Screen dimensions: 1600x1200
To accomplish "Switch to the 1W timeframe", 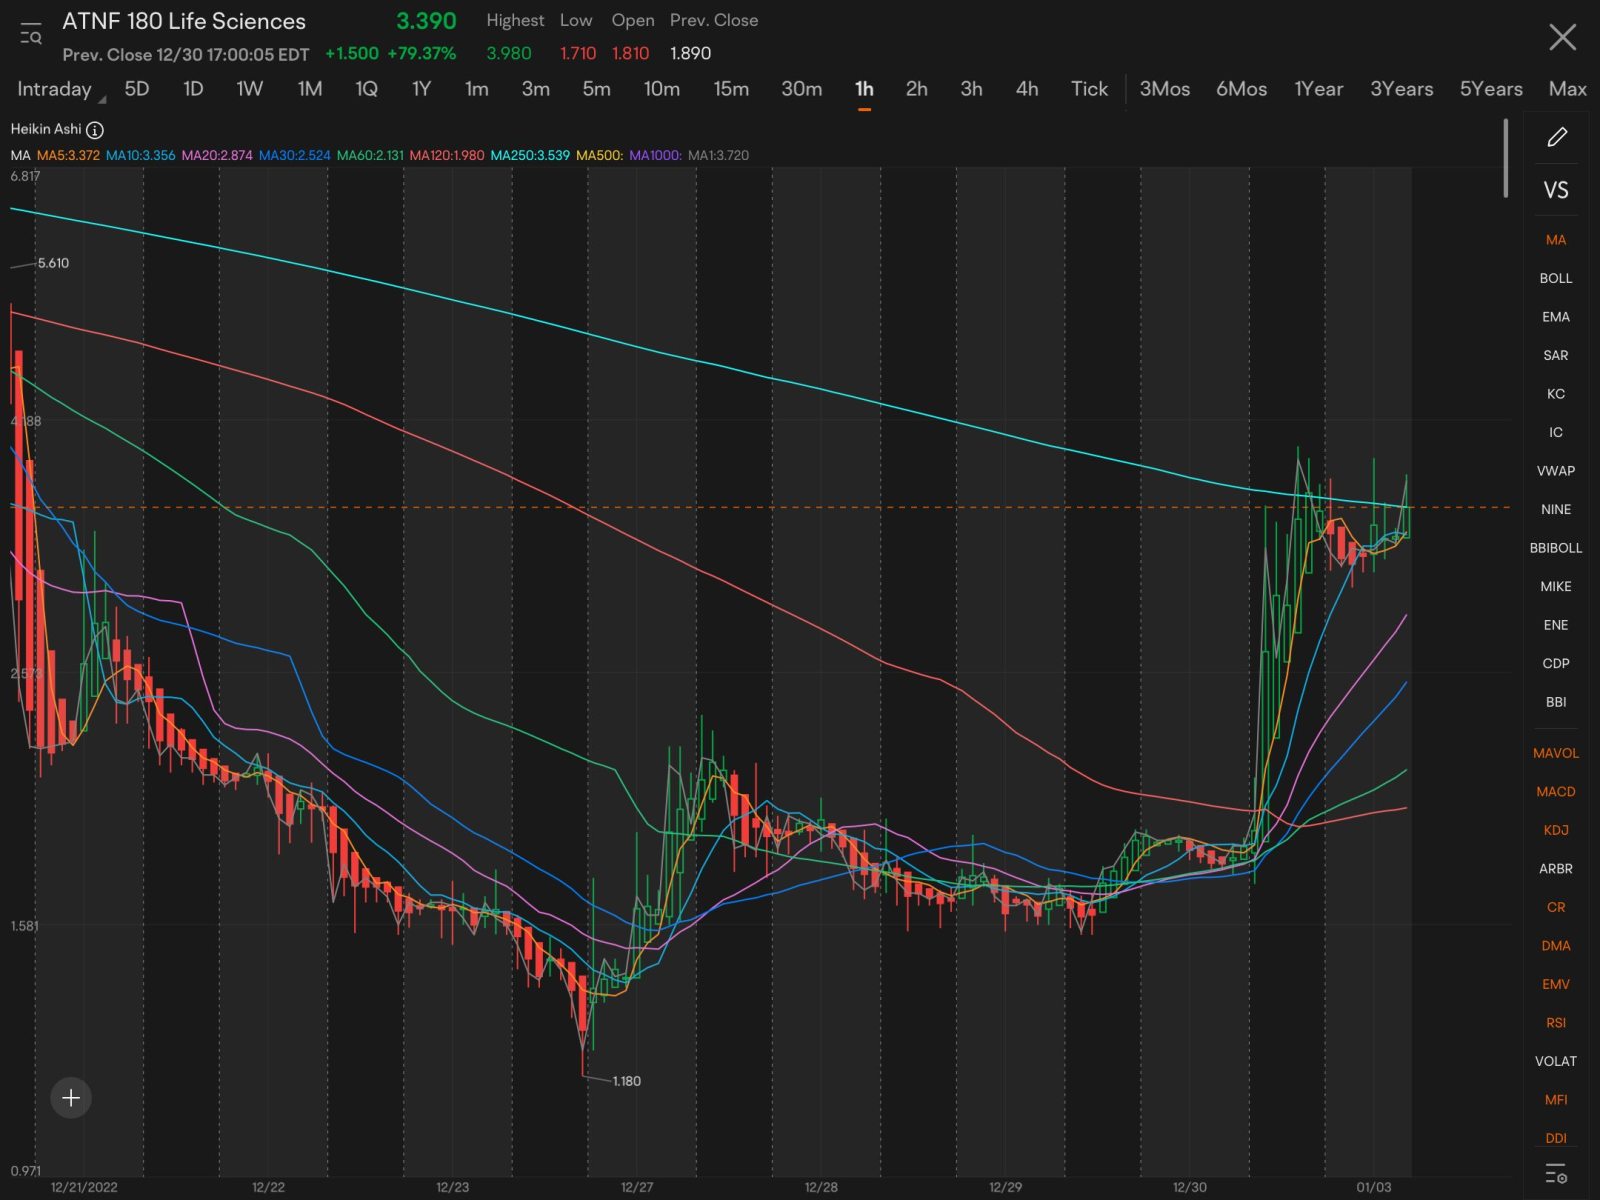I will click(x=250, y=89).
